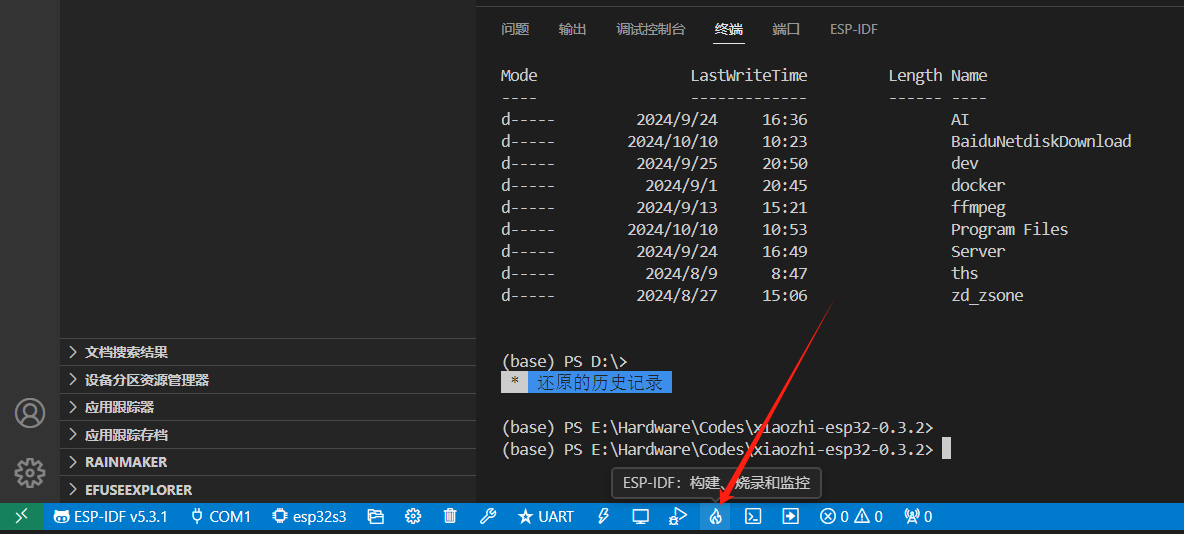Click the remote window indicator in status bar
1184x534 pixels.
click(x=21, y=517)
